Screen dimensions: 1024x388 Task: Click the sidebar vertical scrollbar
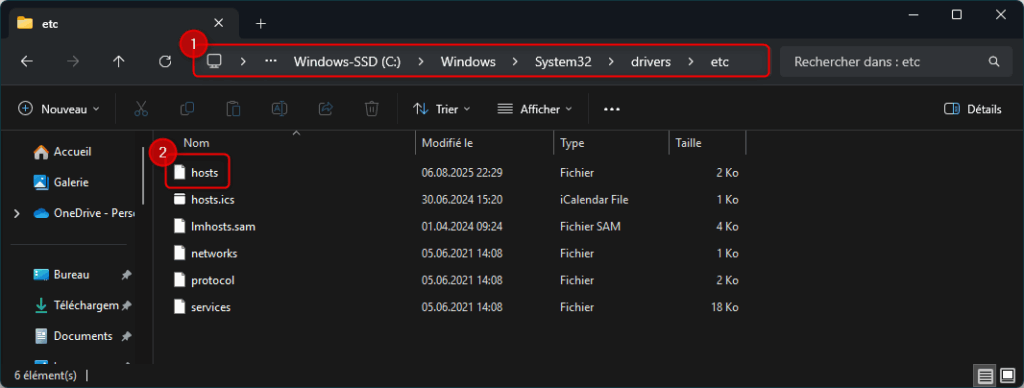[143, 176]
